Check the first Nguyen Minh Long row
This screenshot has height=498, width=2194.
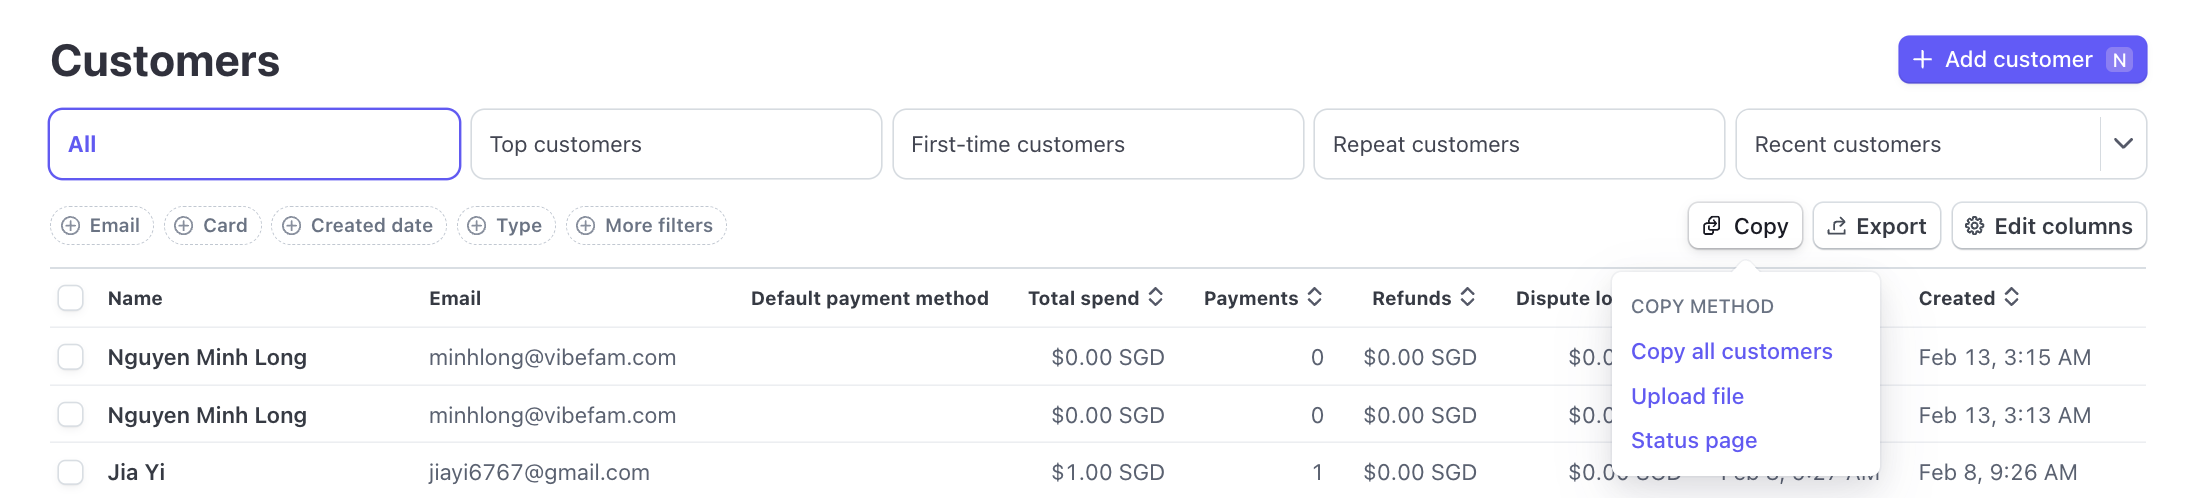pos(70,357)
